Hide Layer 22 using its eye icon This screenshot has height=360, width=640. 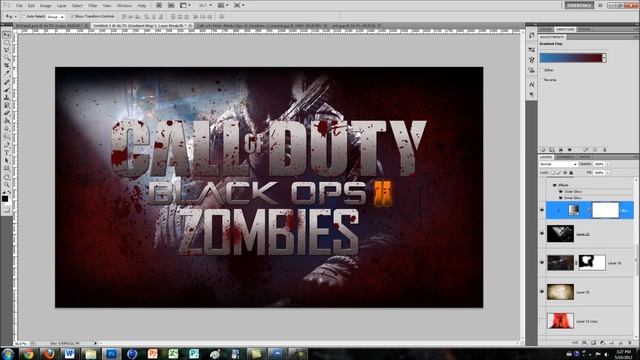click(x=542, y=234)
